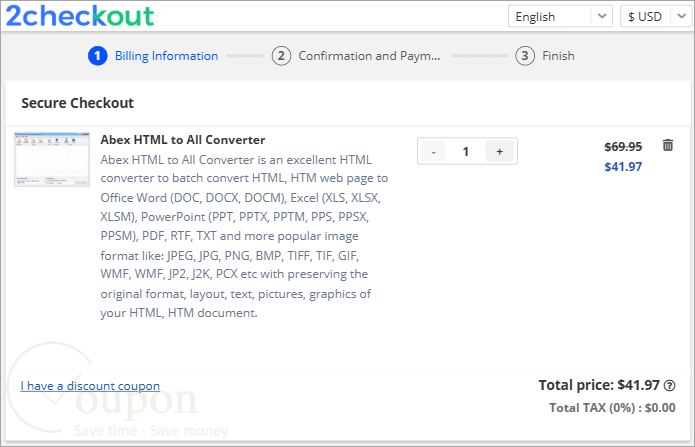Click step number 2 circle
Image resolution: width=695 pixels, height=447 pixels.
click(281, 56)
